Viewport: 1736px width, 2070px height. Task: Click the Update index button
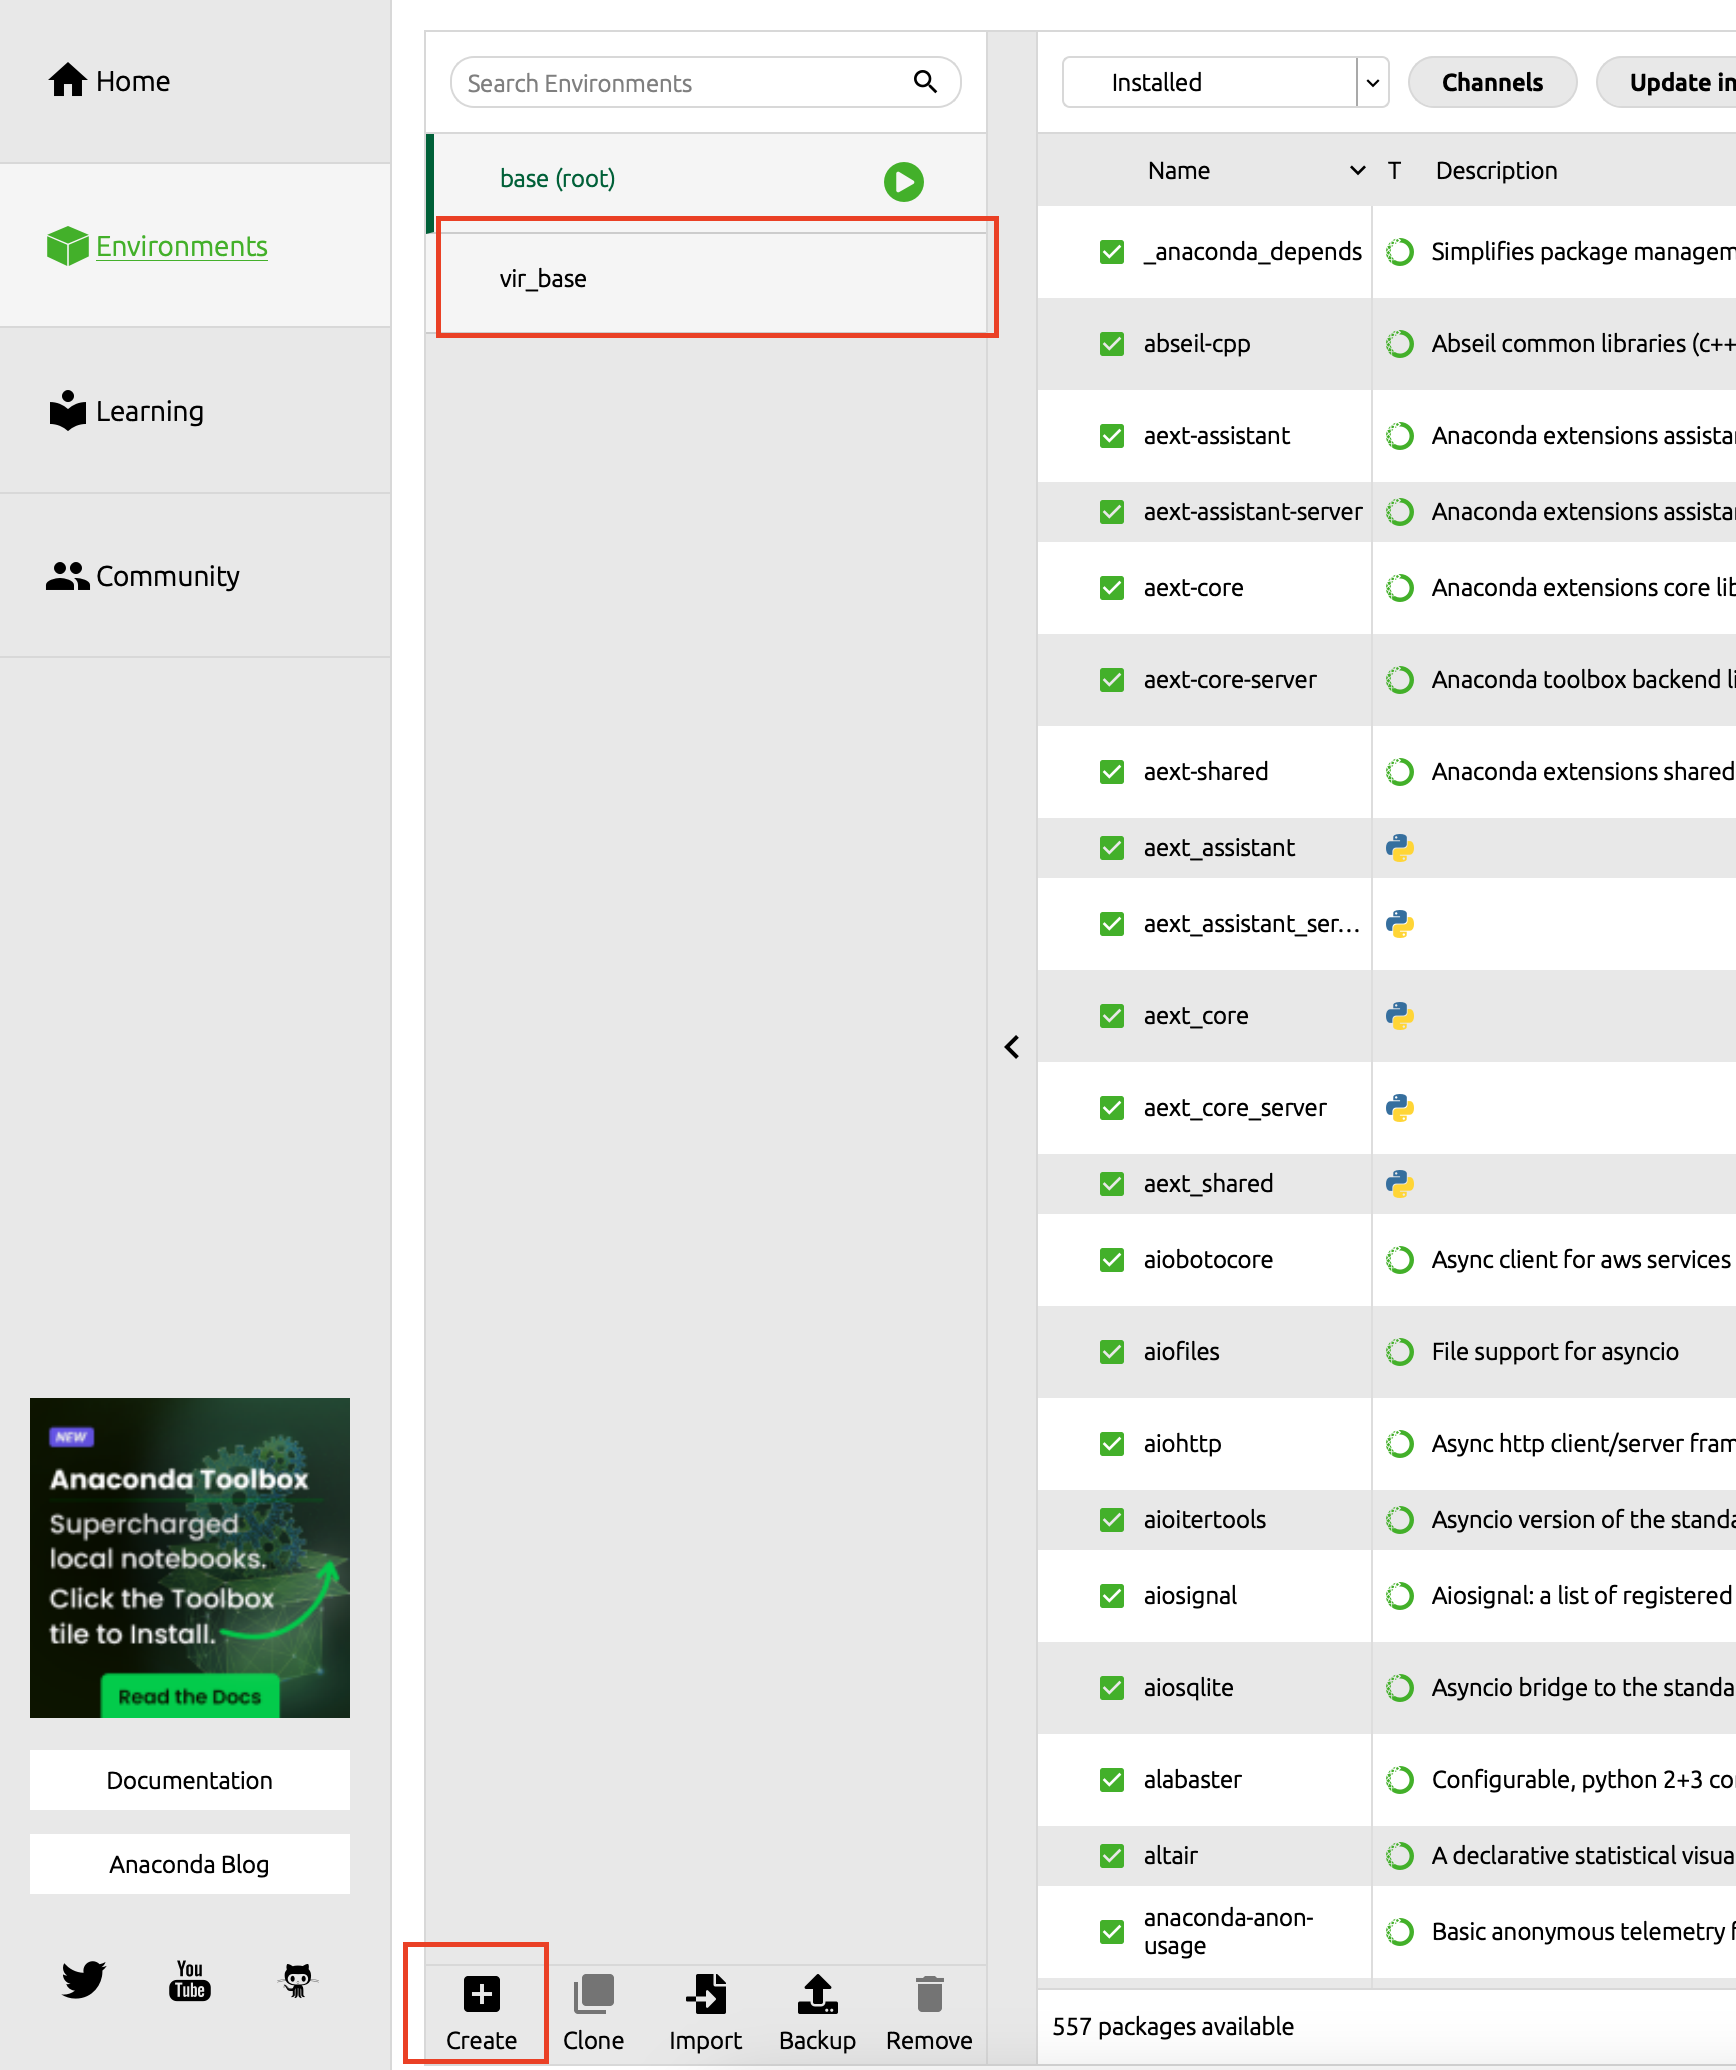click(x=1667, y=82)
